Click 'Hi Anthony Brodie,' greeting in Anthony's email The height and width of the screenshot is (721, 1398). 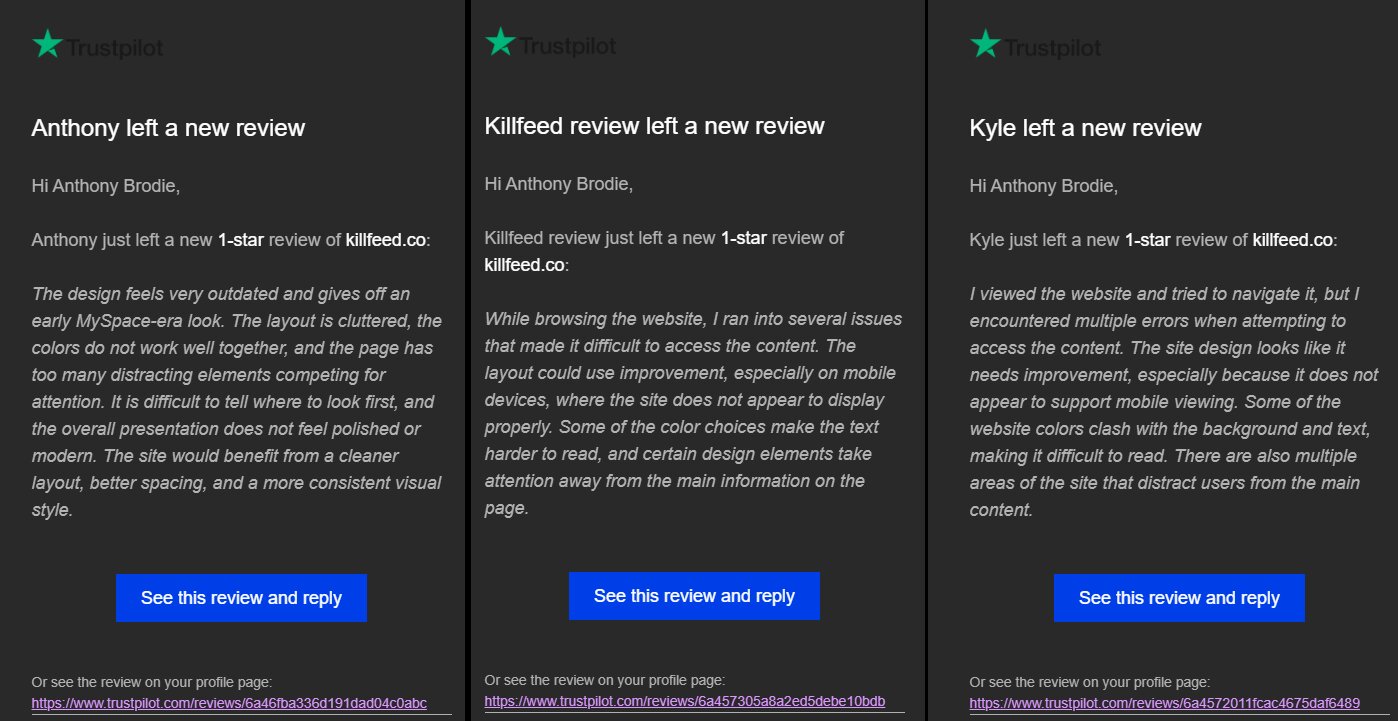pyautogui.click(x=106, y=186)
